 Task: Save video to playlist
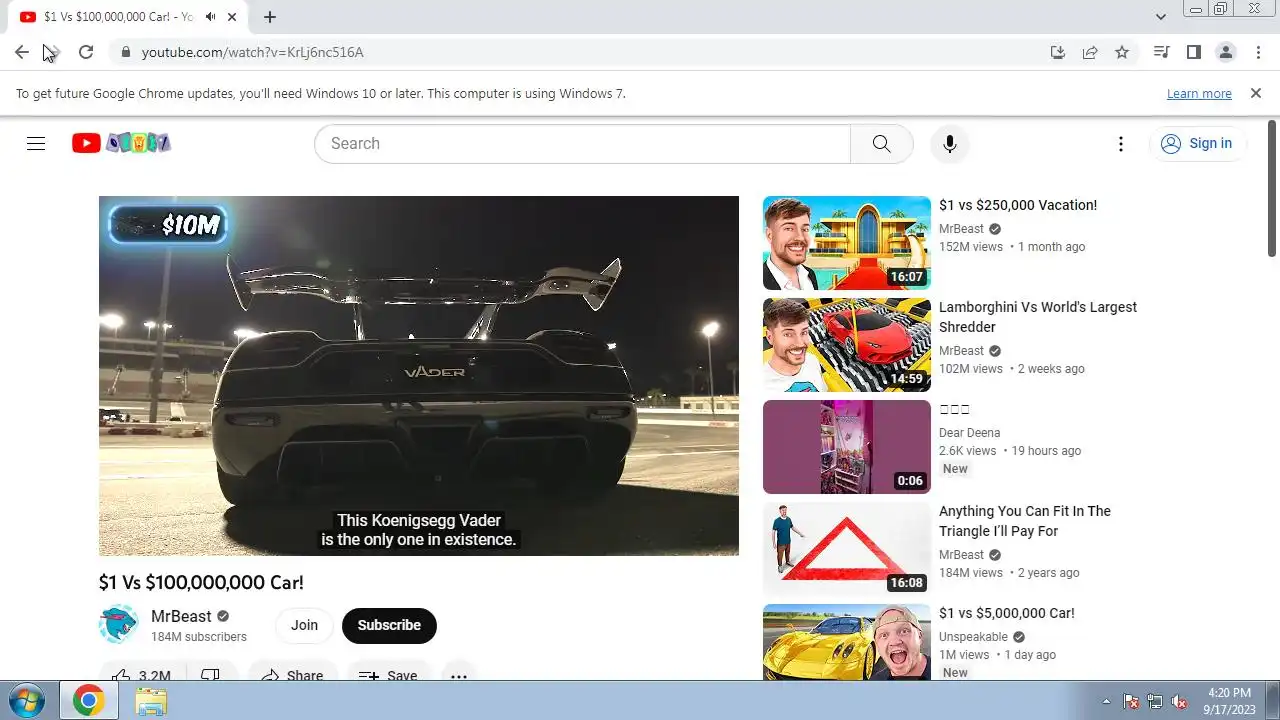click(388, 676)
